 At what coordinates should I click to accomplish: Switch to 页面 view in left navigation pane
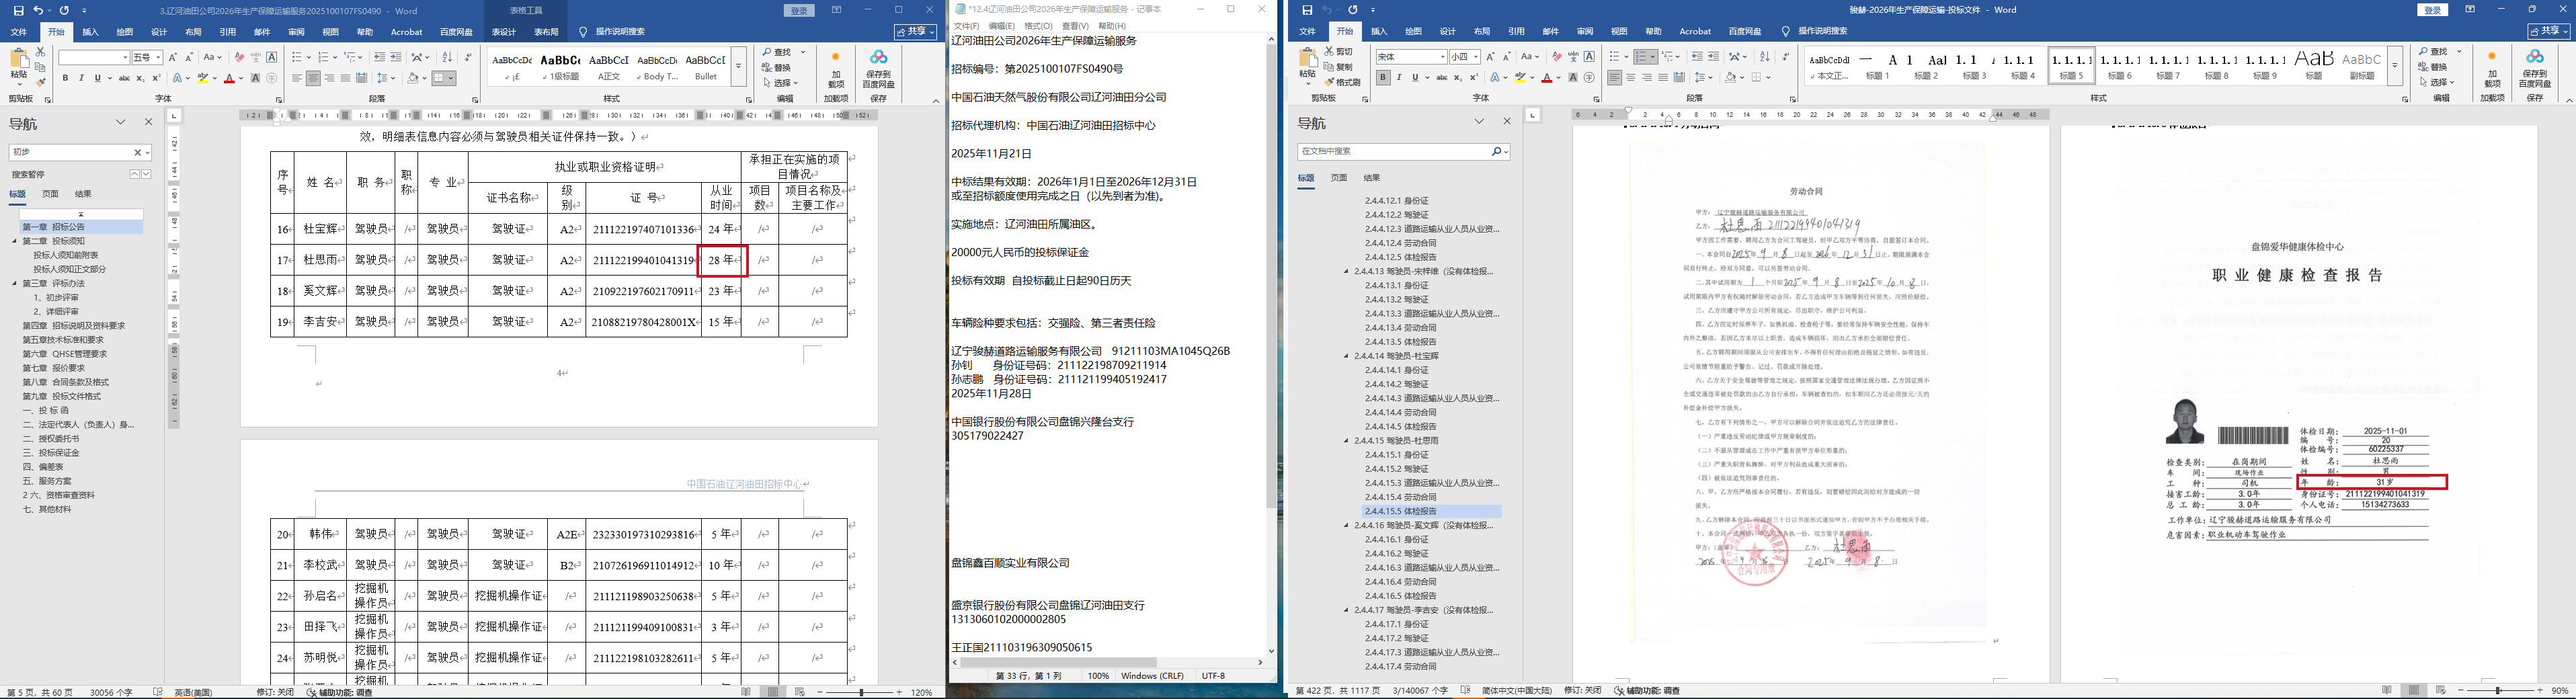(x=50, y=194)
